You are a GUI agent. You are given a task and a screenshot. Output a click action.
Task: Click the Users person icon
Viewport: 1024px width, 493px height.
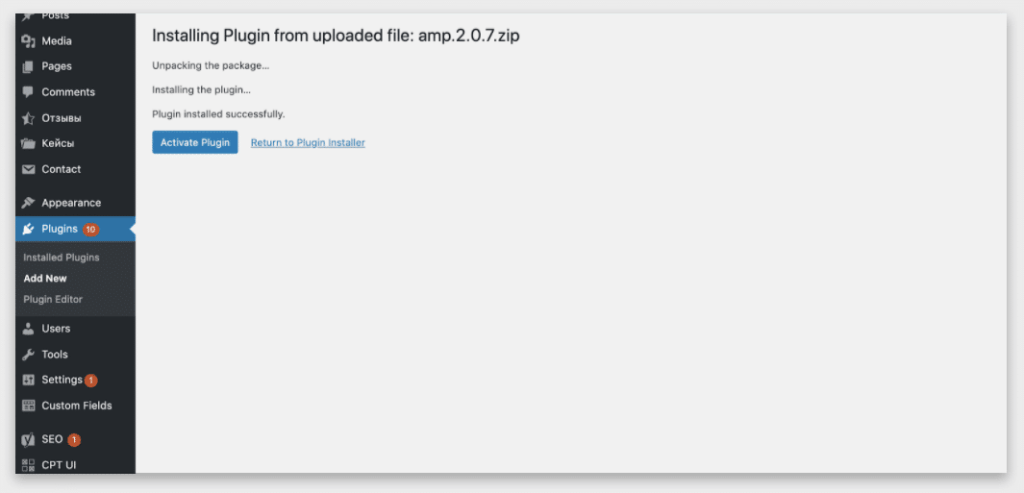click(28, 329)
